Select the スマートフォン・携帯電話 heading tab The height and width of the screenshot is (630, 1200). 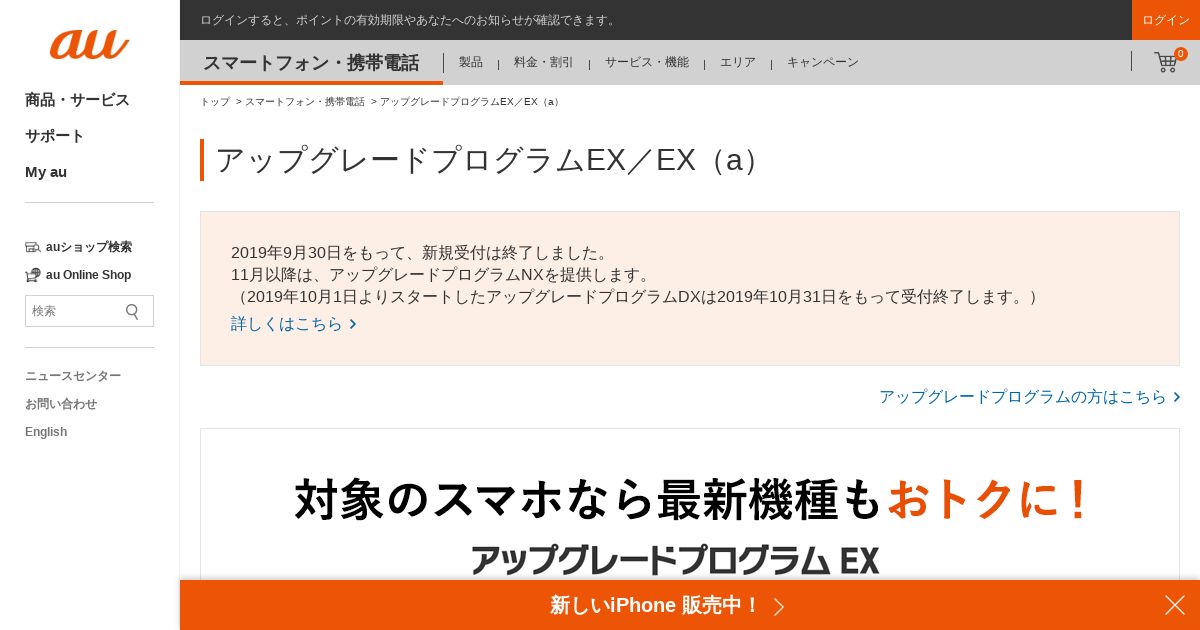coord(311,63)
